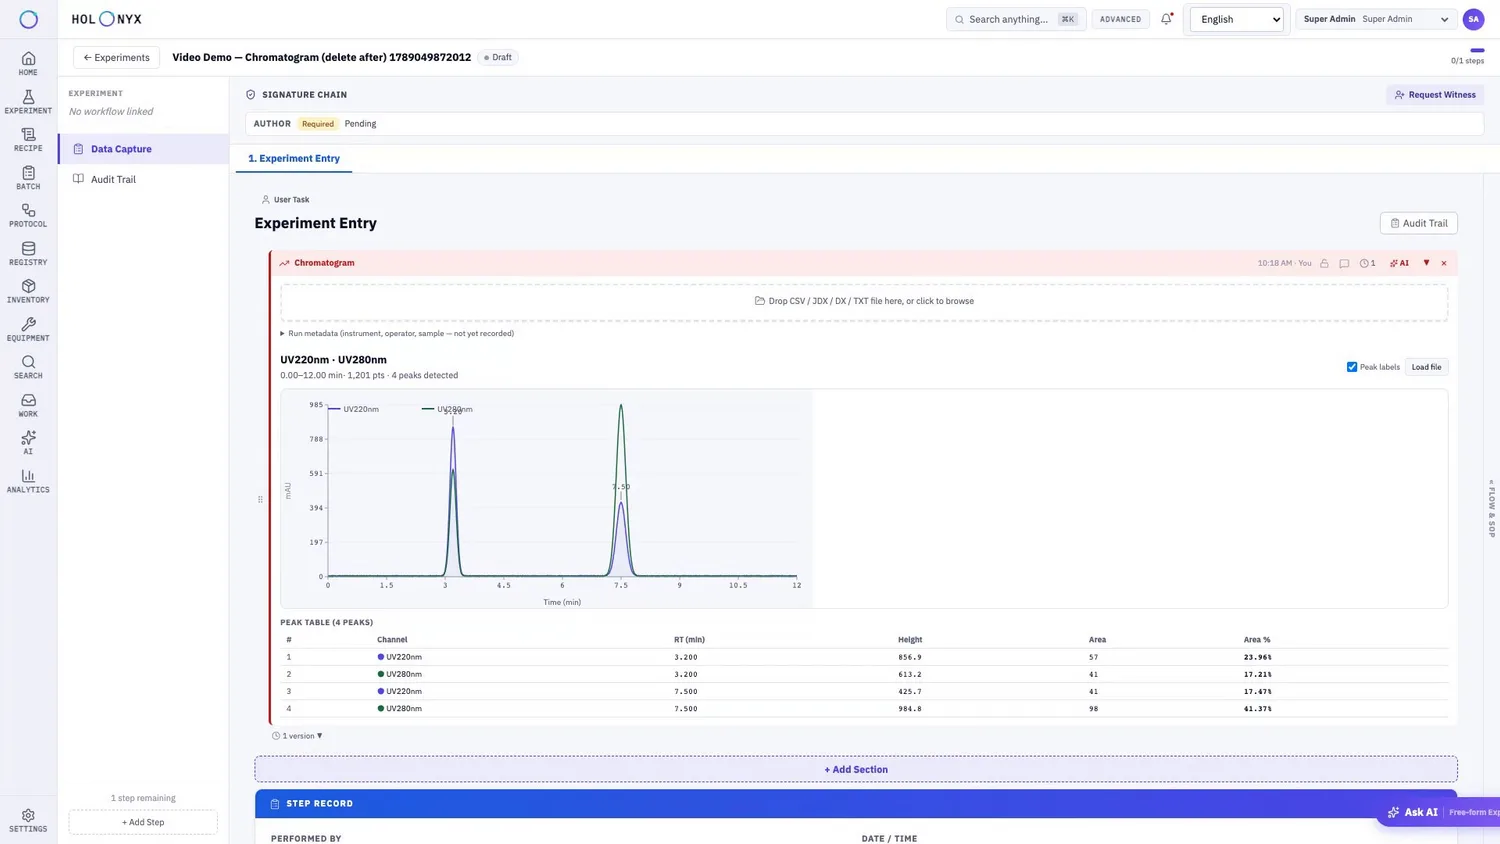Switch to the 1. Experiment Entry tab
The width and height of the screenshot is (1500, 844).
click(x=294, y=158)
